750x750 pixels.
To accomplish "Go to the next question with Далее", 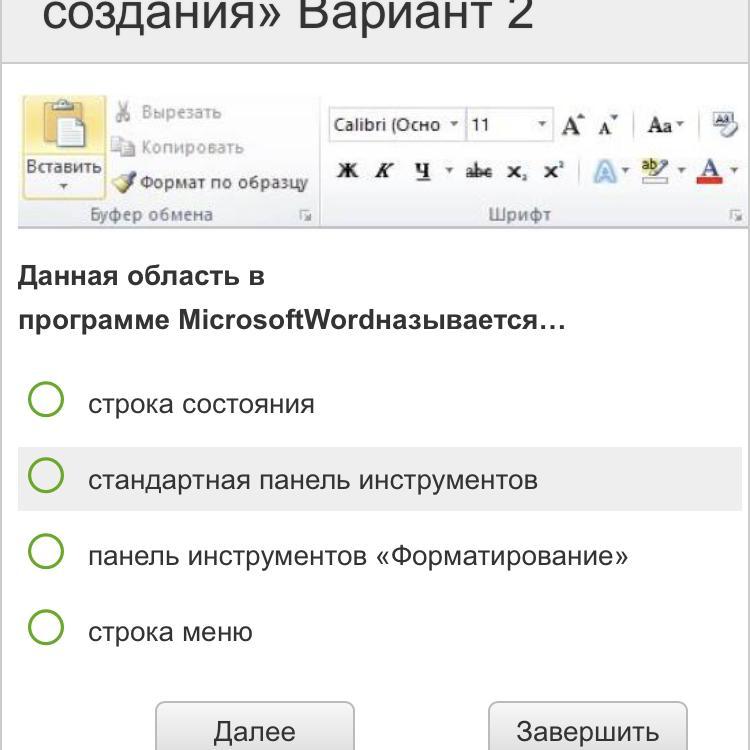I will click(254, 727).
